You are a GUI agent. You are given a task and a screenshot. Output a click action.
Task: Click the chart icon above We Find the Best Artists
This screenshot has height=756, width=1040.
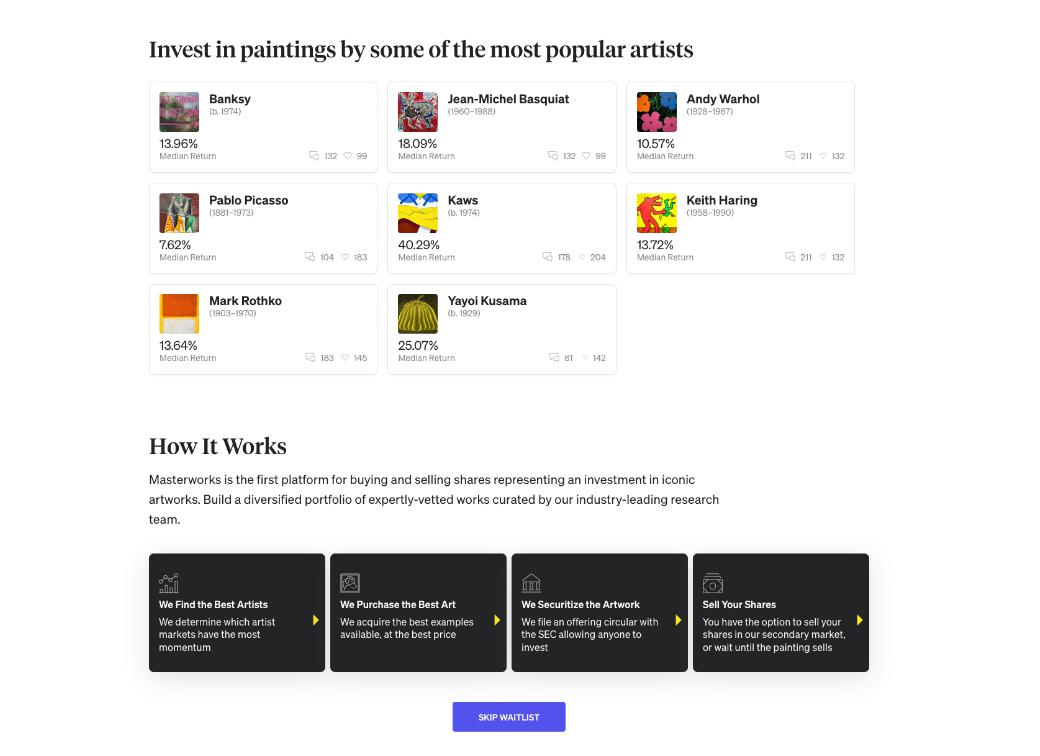tap(169, 583)
